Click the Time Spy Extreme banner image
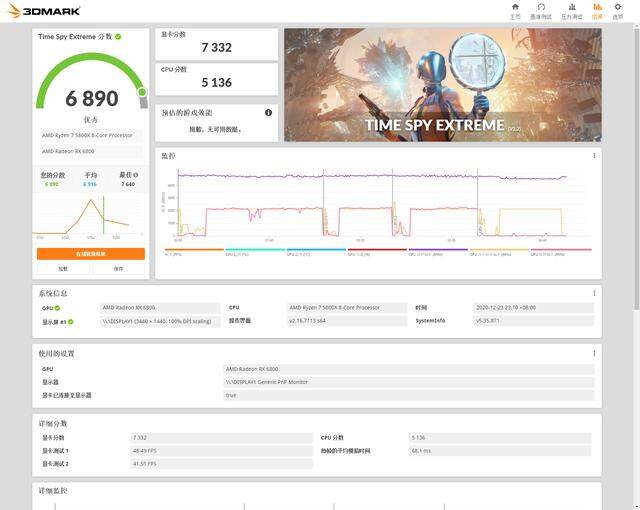 click(443, 85)
